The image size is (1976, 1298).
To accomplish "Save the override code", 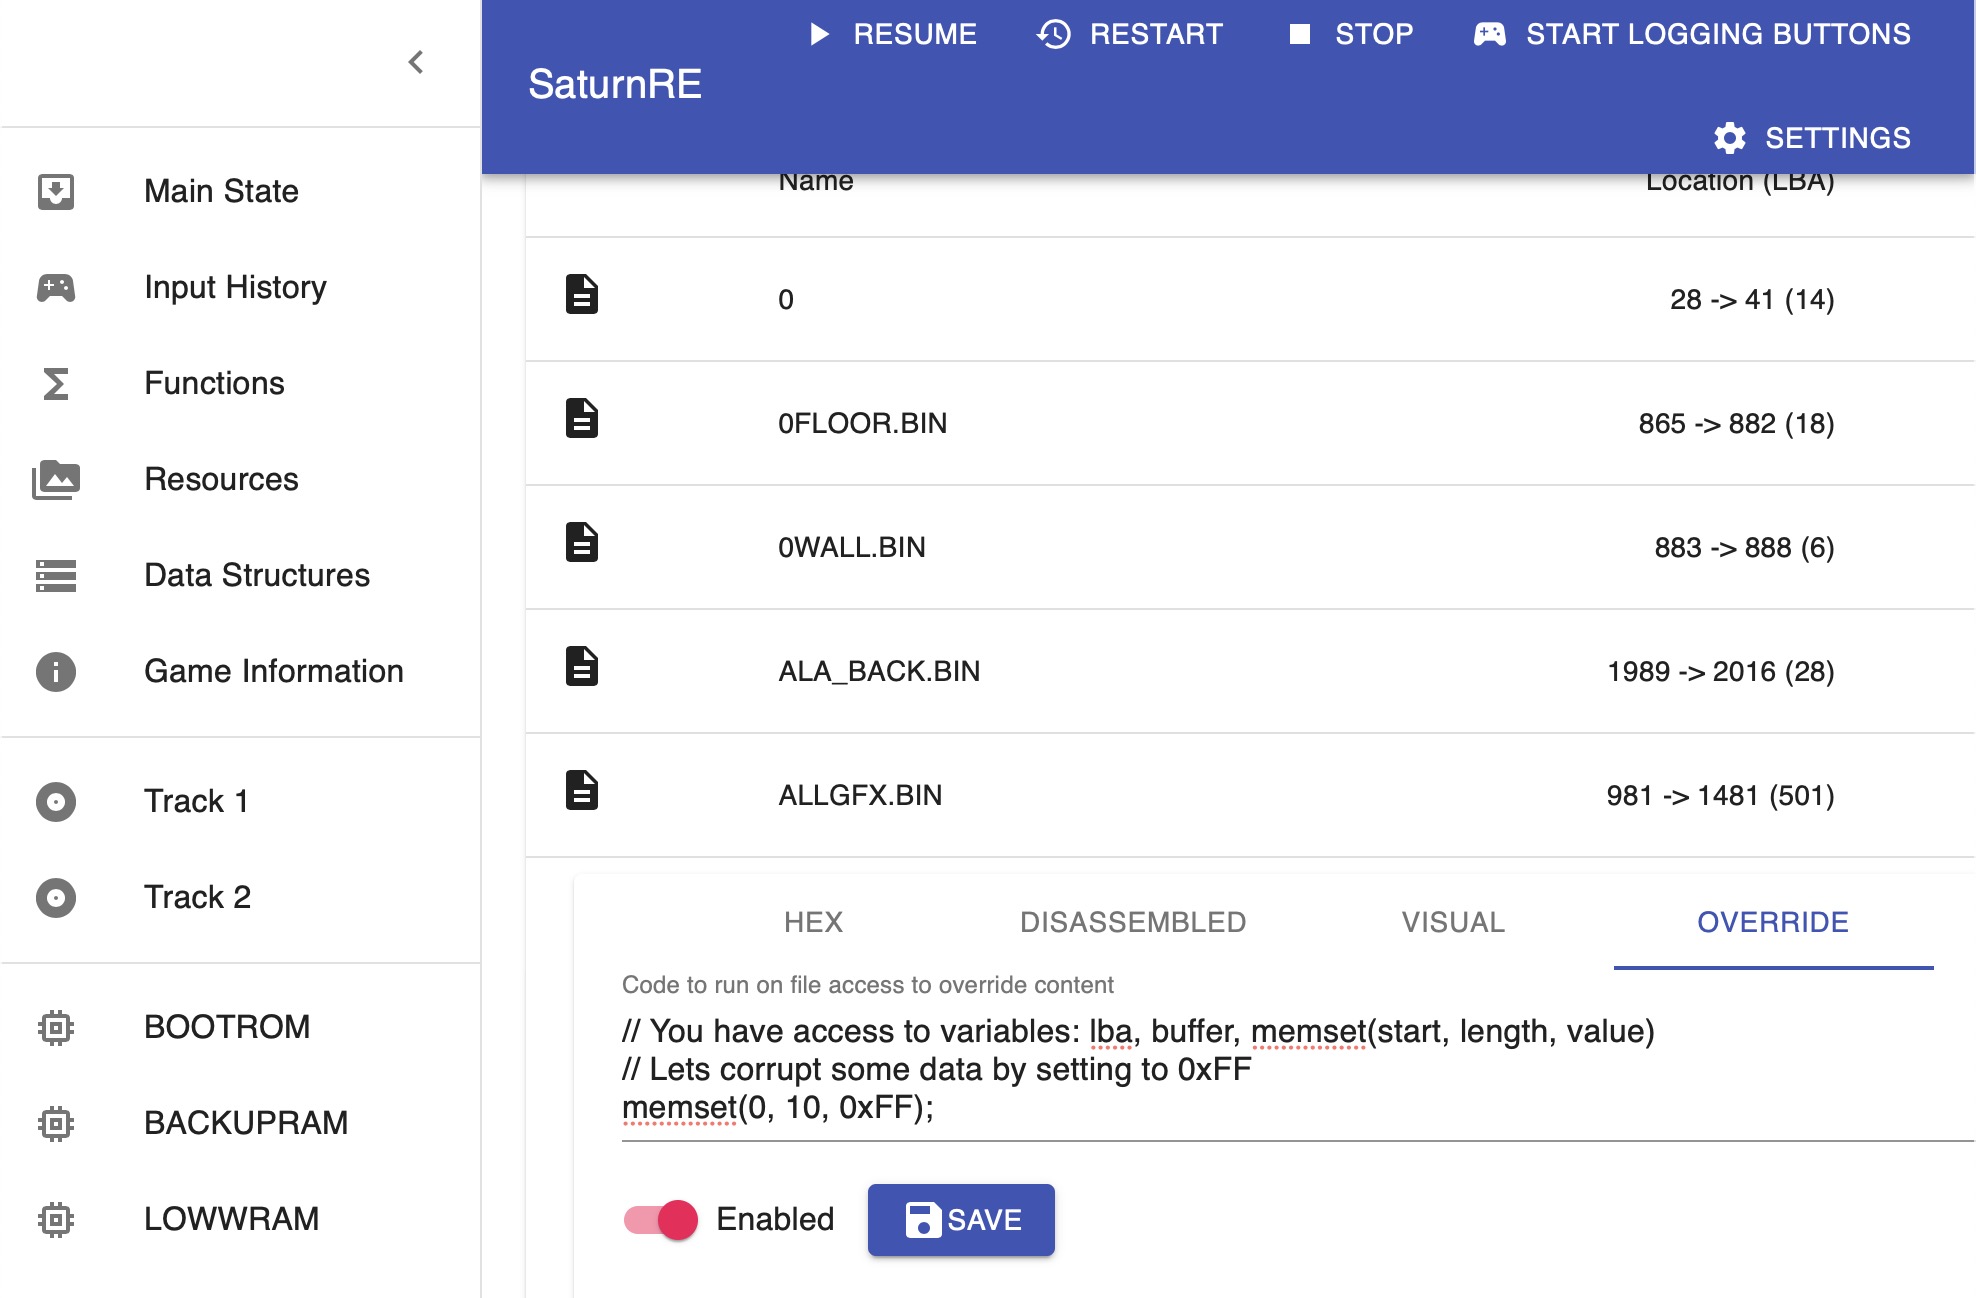I will (961, 1220).
